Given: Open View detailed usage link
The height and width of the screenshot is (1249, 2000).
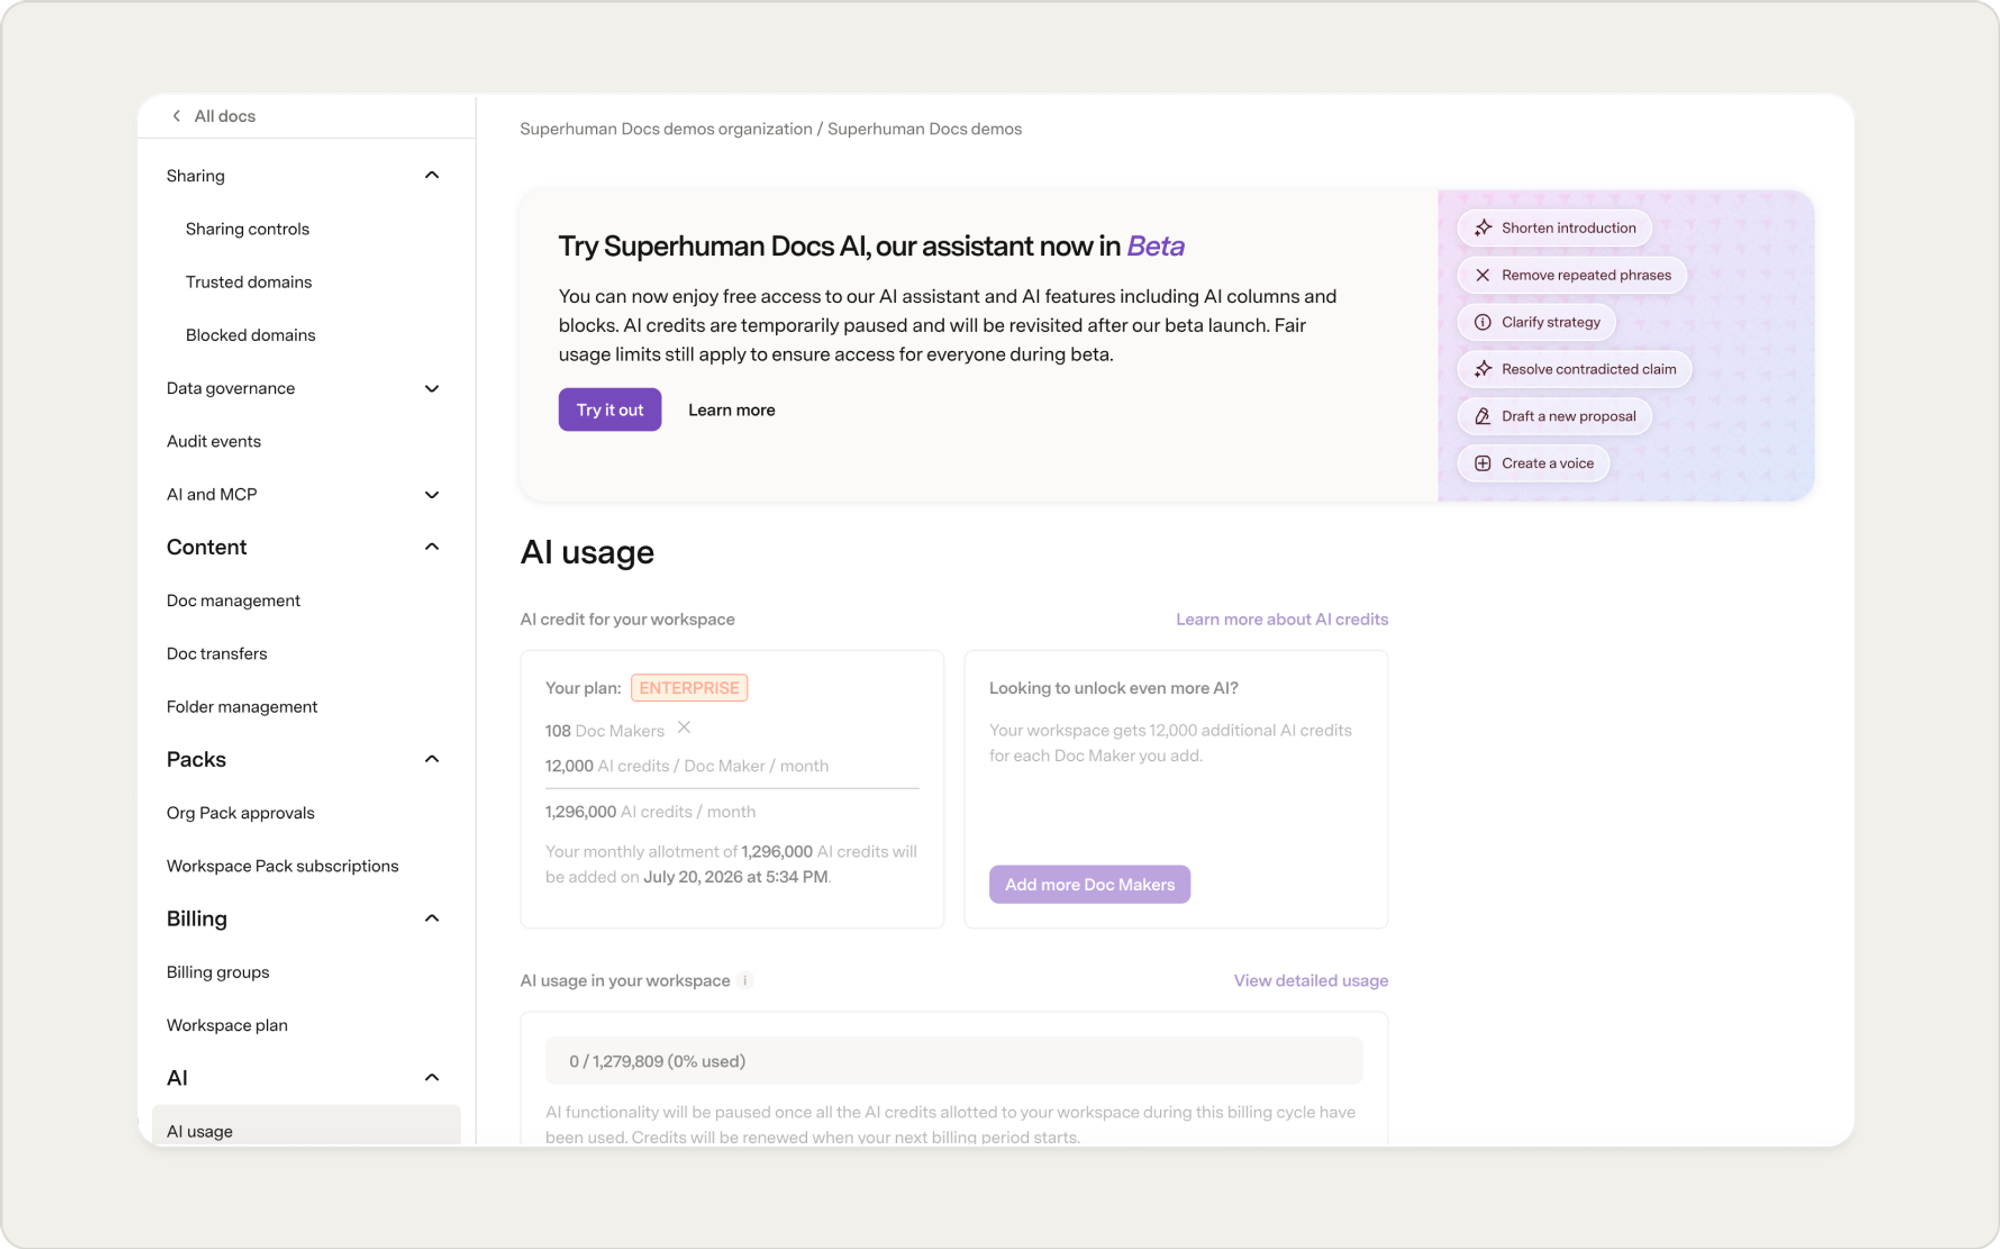Looking at the screenshot, I should 1311,980.
